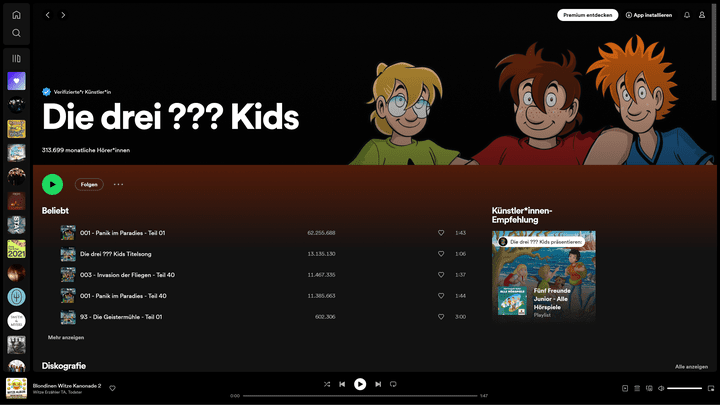Like '001 - Panik im Paradies - Teil 01'
The width and height of the screenshot is (720, 405).
(x=441, y=232)
